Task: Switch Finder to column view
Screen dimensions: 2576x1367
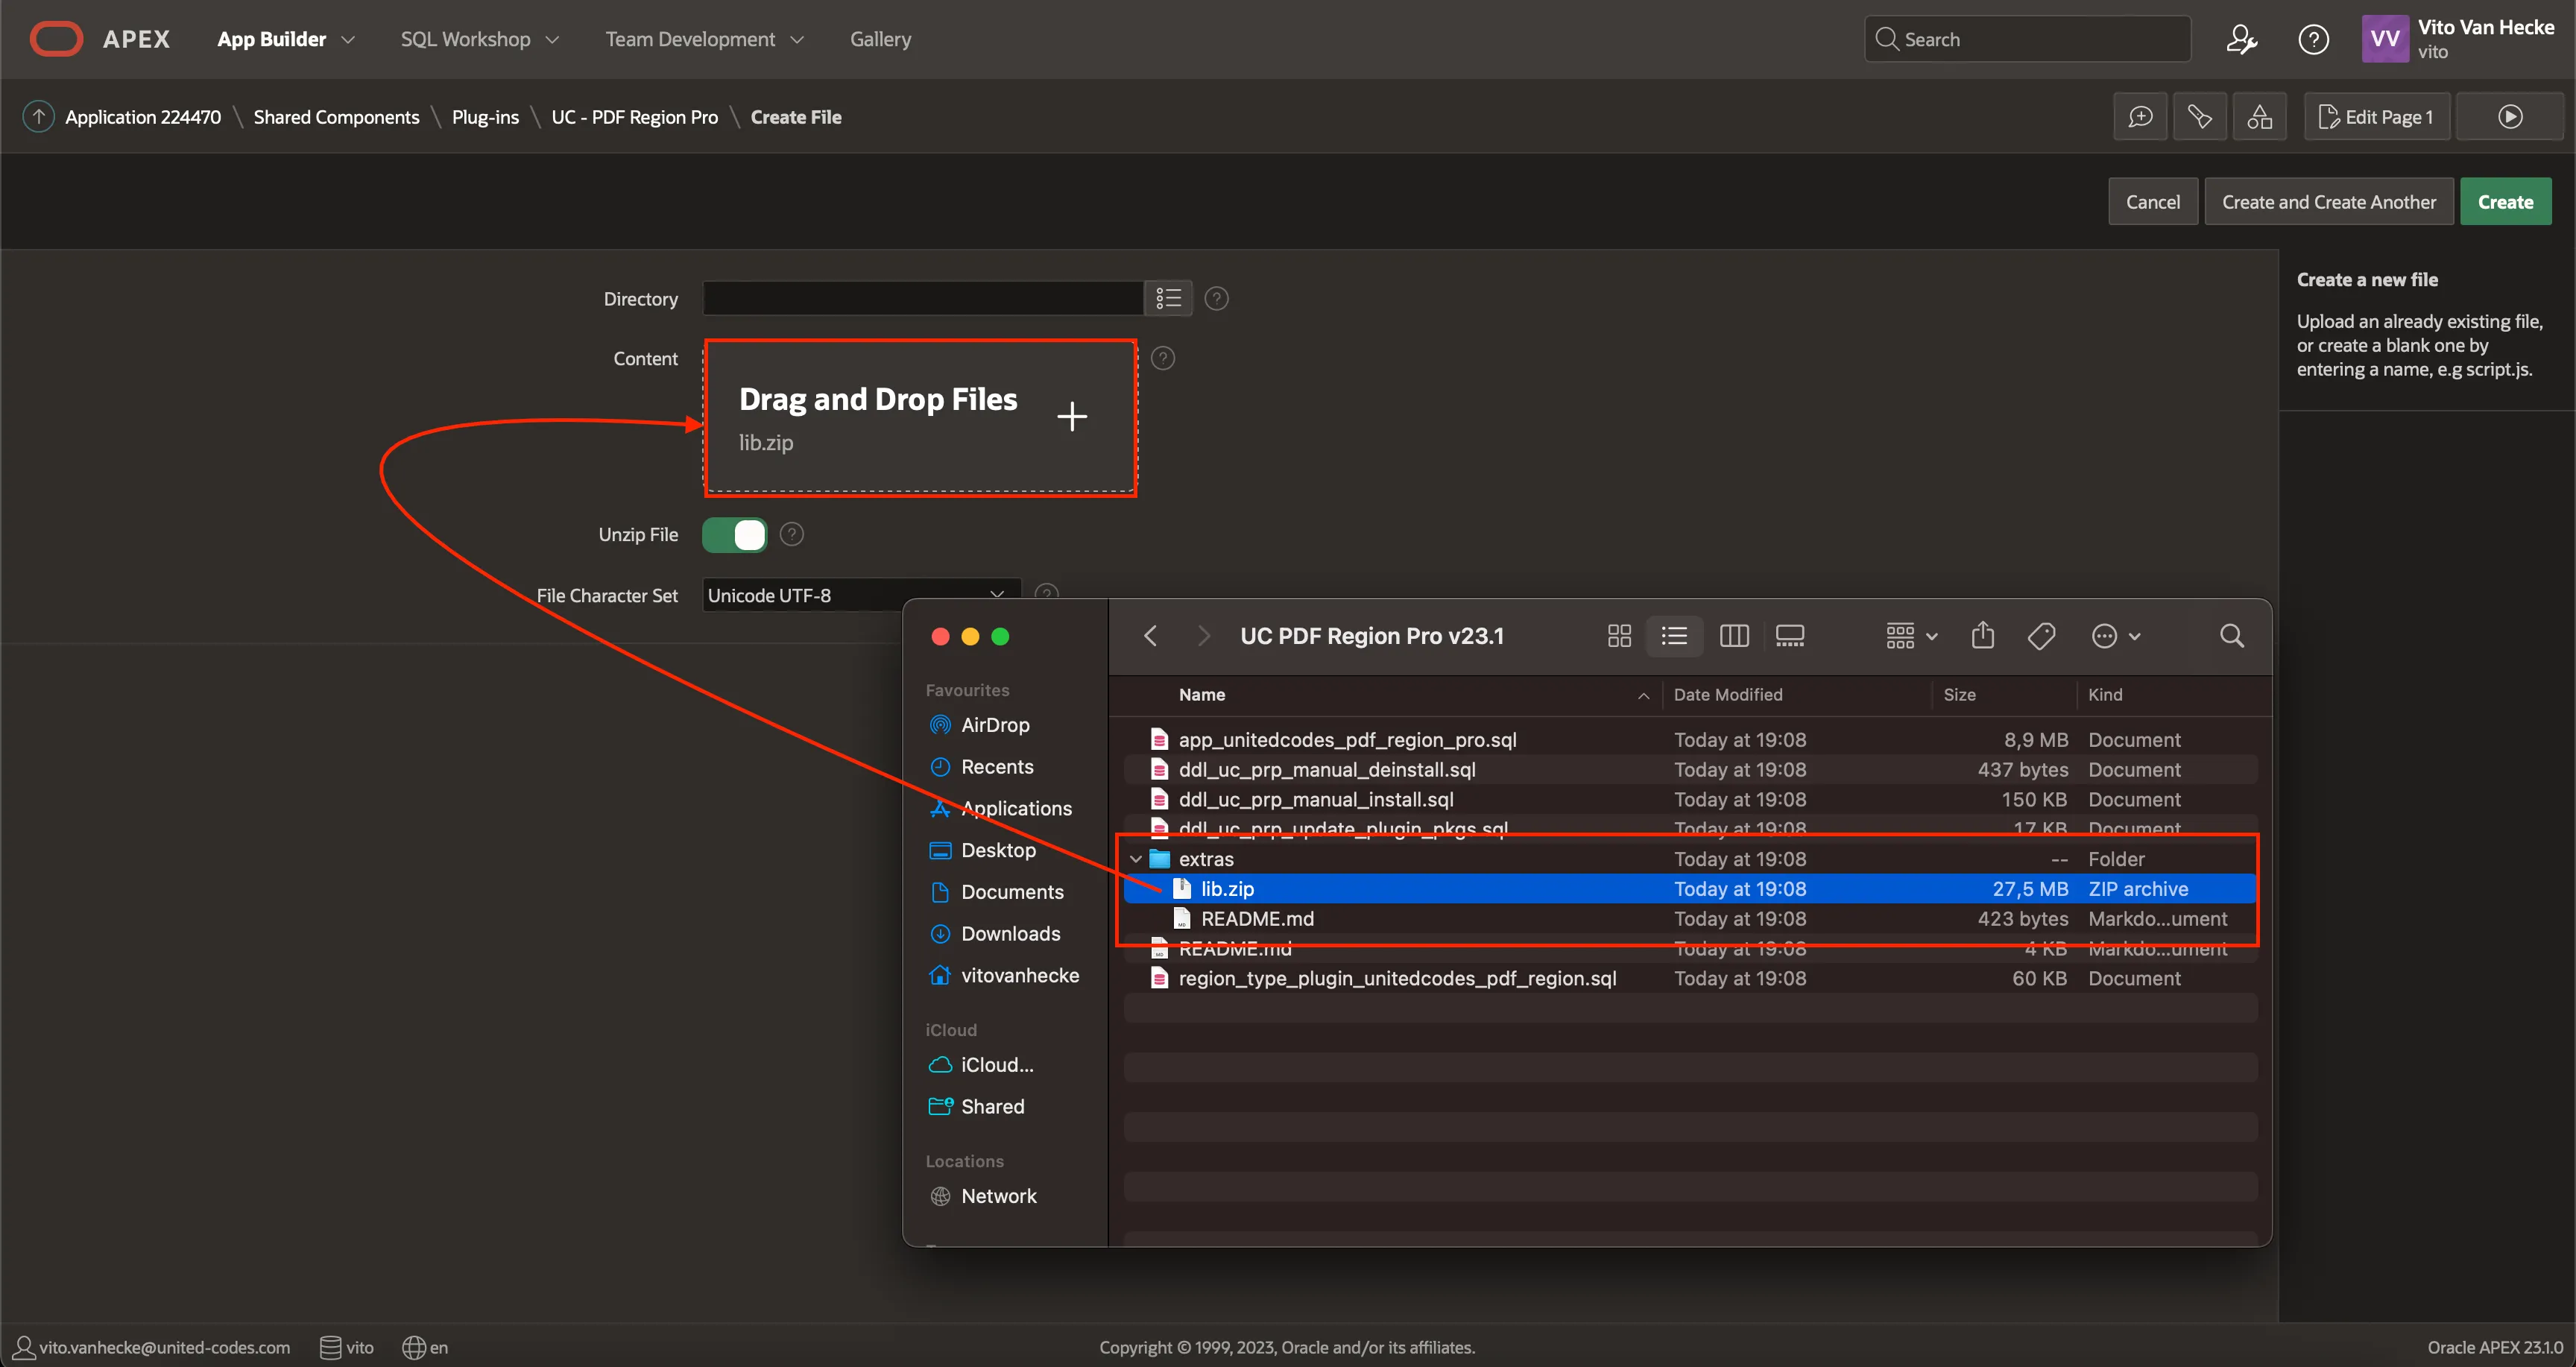Action: pyautogui.click(x=1733, y=636)
